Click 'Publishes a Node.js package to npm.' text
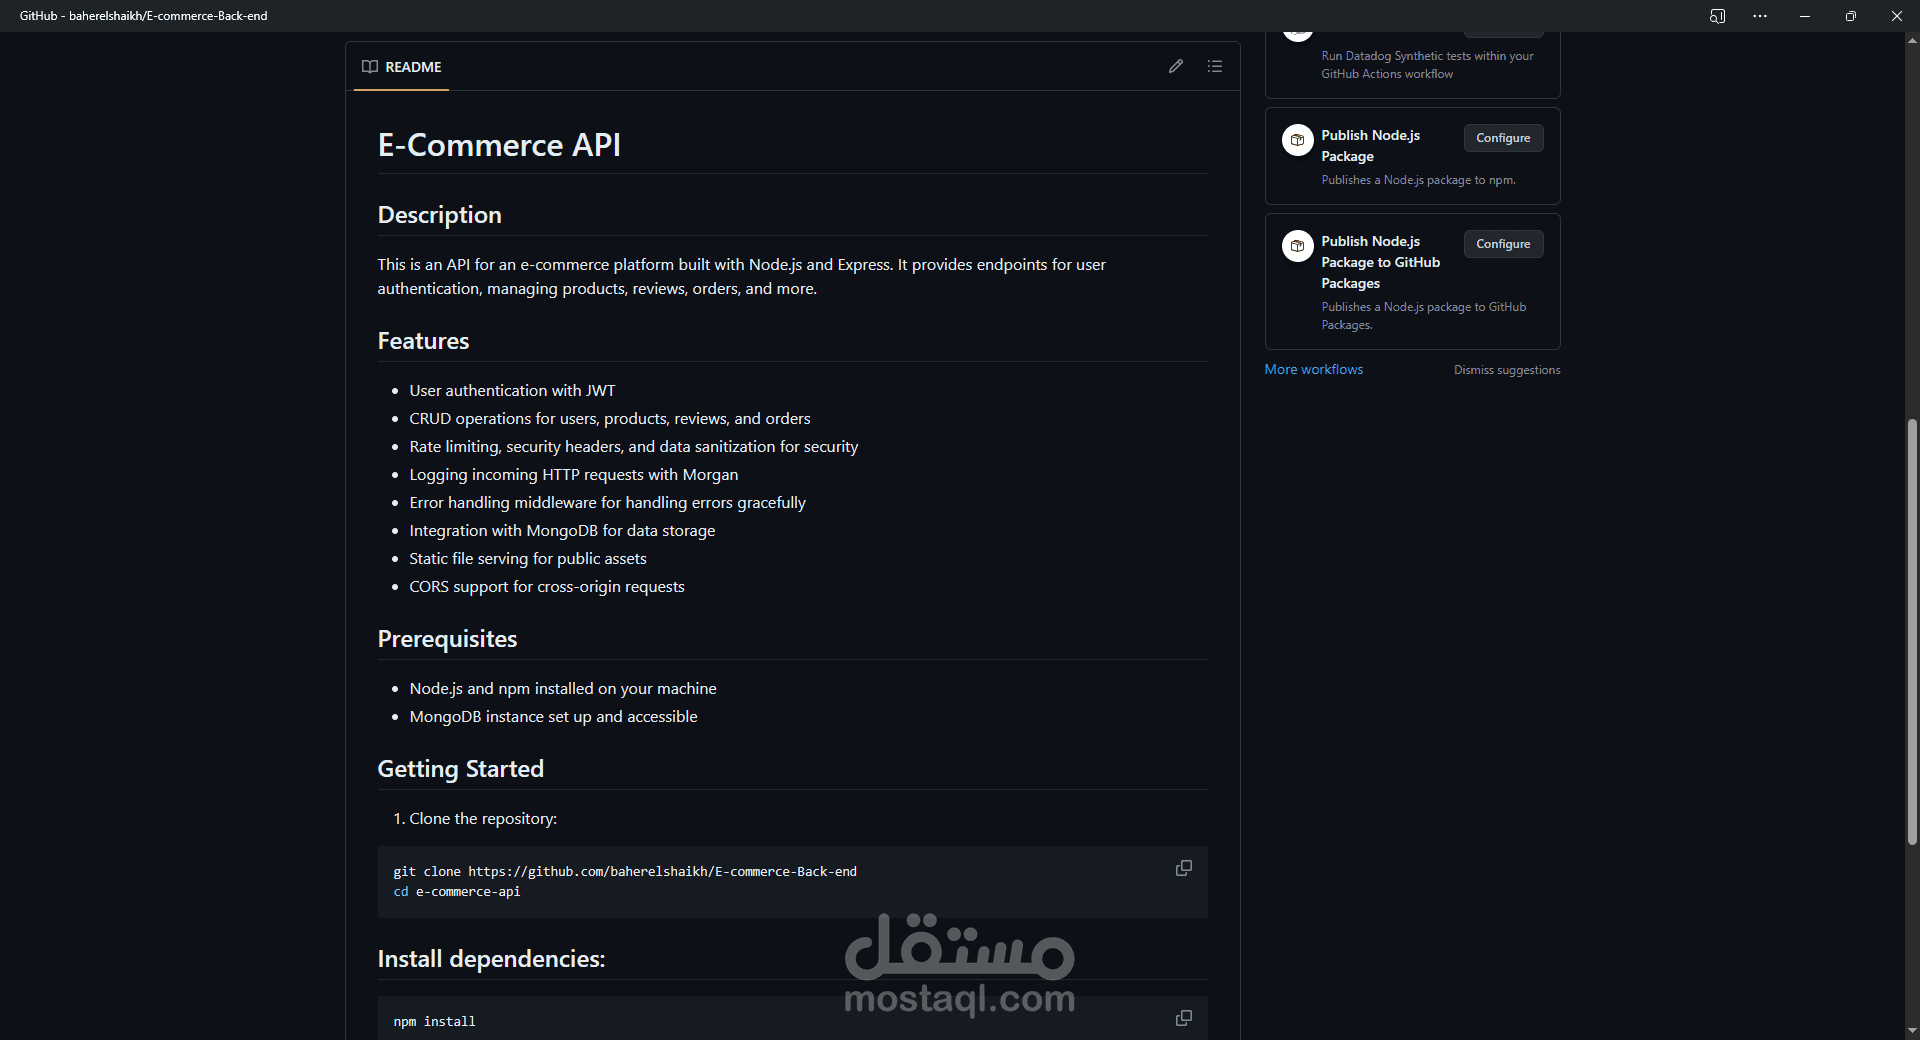The image size is (1920, 1040). pyautogui.click(x=1418, y=180)
